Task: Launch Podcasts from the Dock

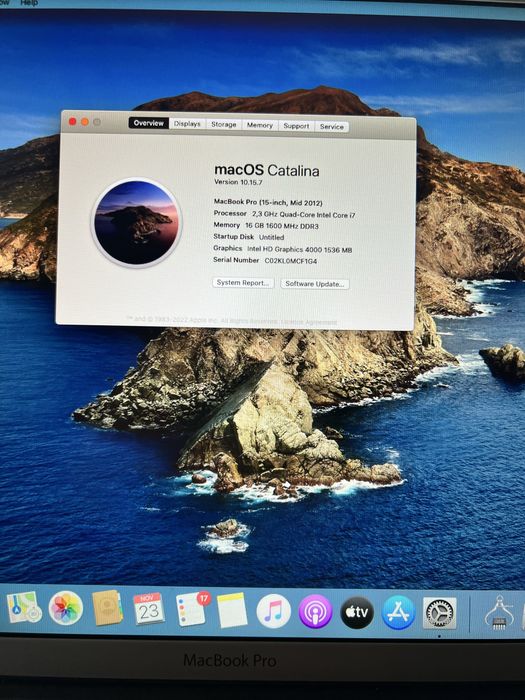Action: [315, 612]
